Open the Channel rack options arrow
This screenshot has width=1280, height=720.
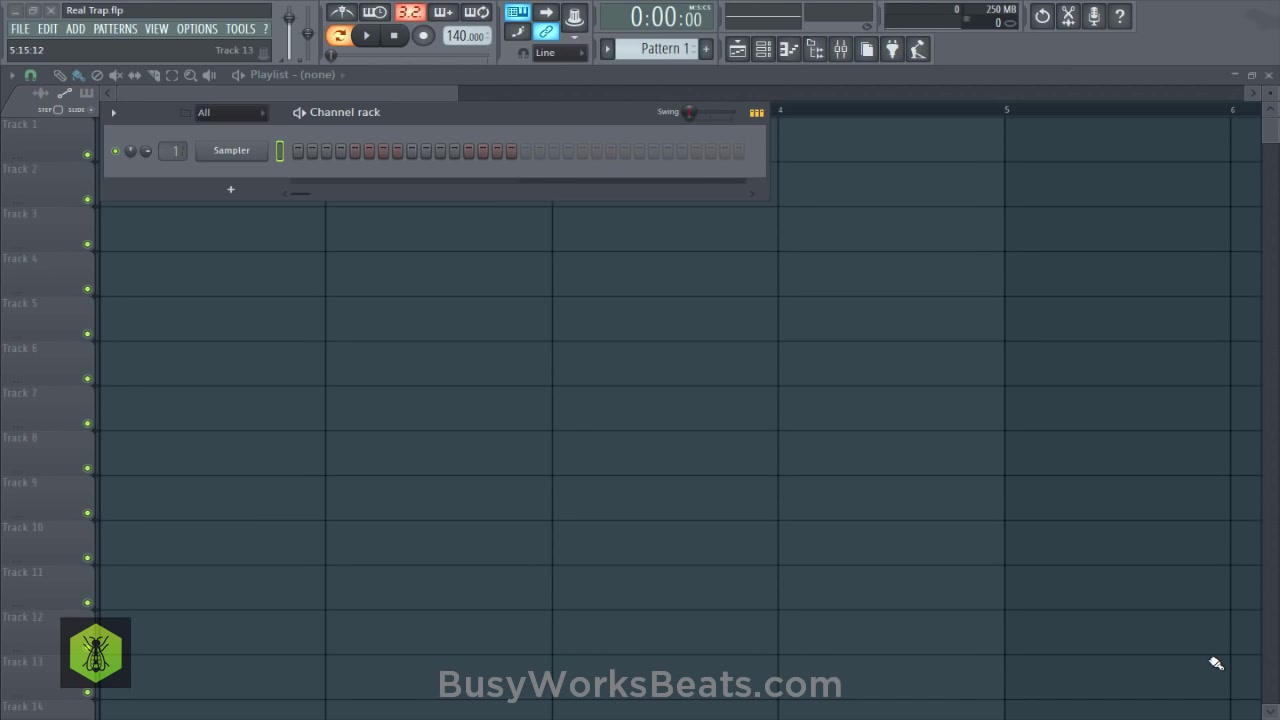pos(113,113)
